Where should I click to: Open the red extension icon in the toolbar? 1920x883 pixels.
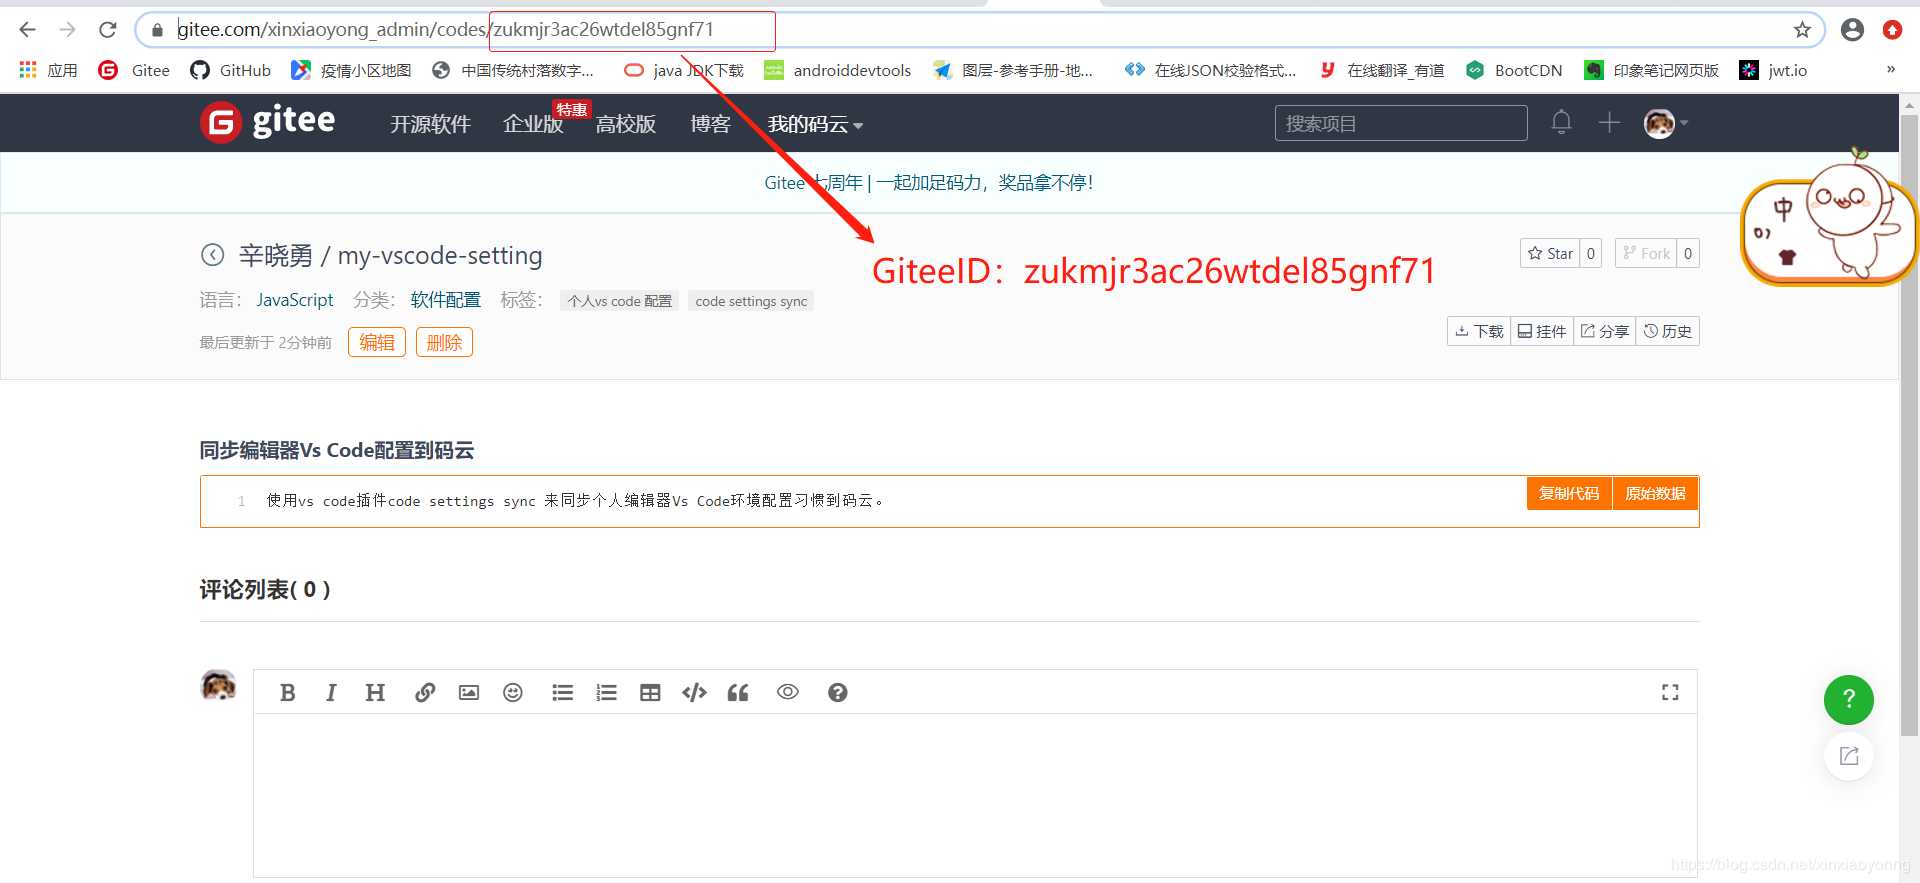click(1892, 30)
